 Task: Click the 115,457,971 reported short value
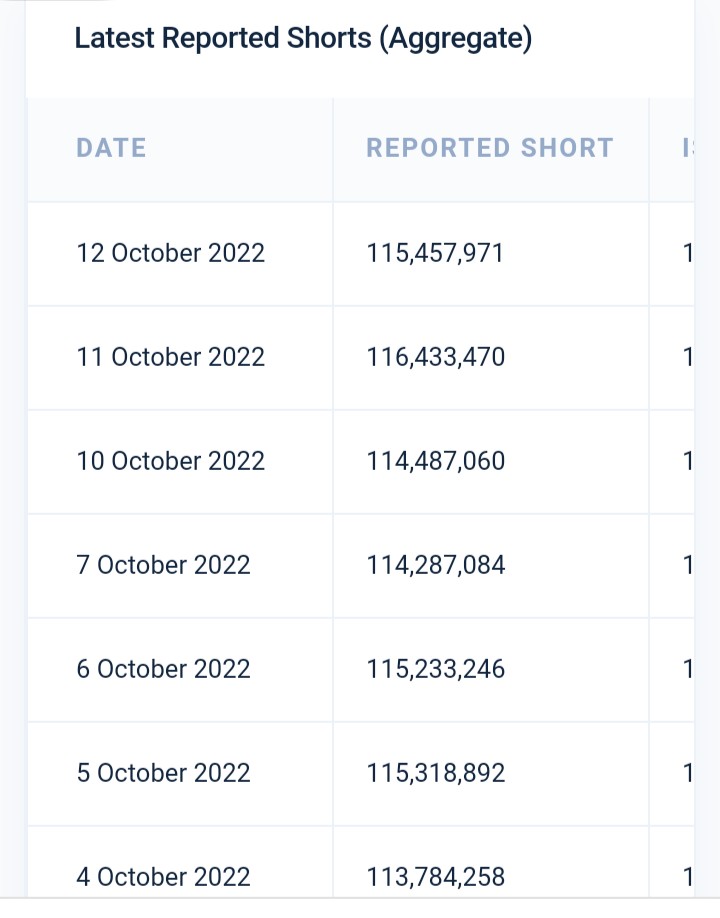click(435, 254)
